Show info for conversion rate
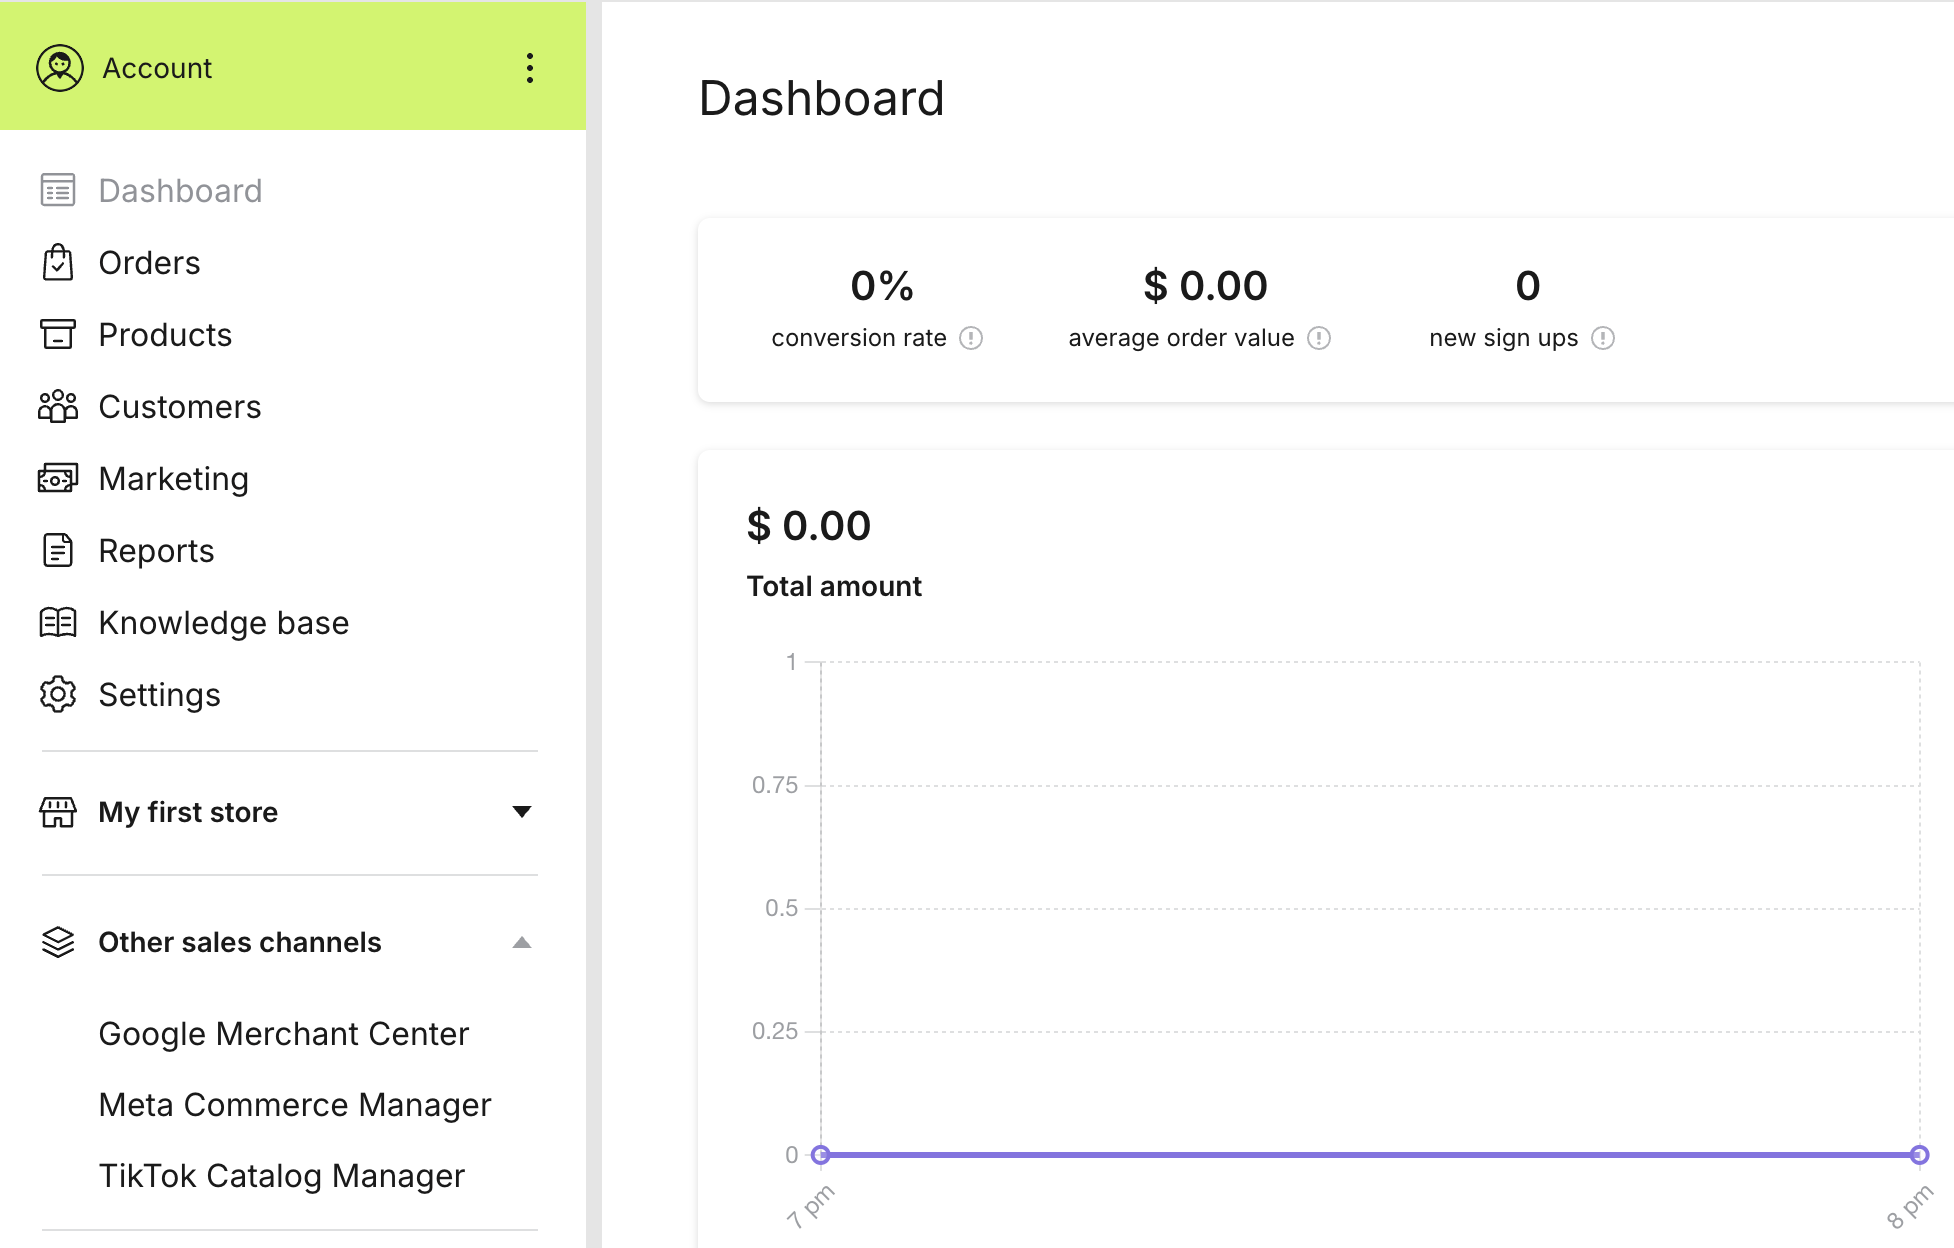This screenshot has width=1954, height=1248. [971, 338]
